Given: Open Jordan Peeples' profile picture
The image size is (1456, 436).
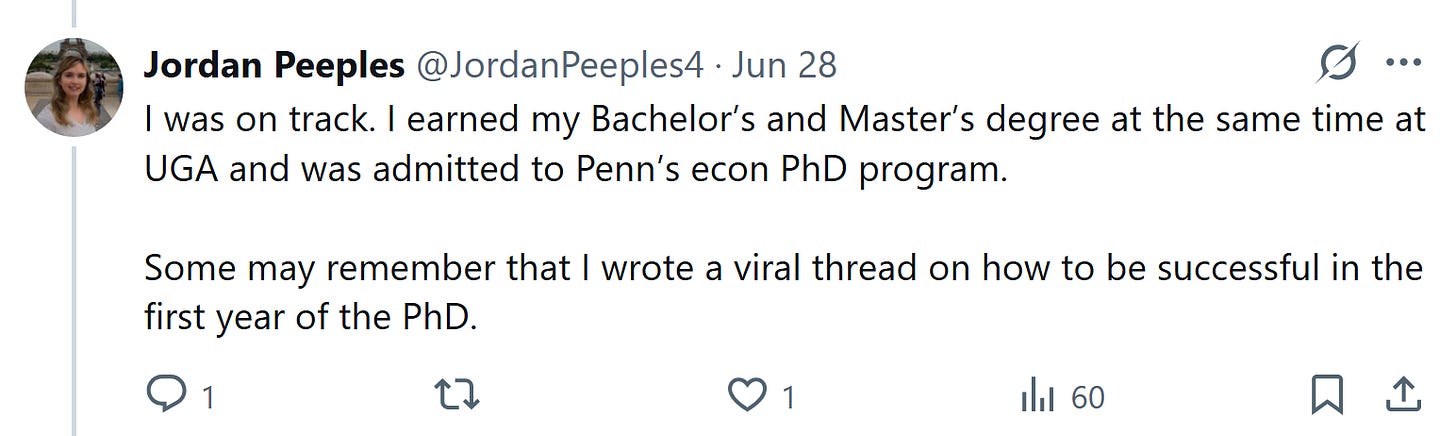Looking at the screenshot, I should coord(73,88).
